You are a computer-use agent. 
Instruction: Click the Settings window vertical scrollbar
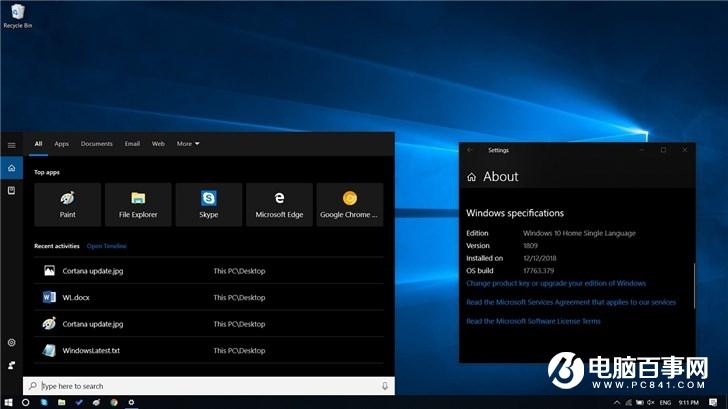point(695,286)
